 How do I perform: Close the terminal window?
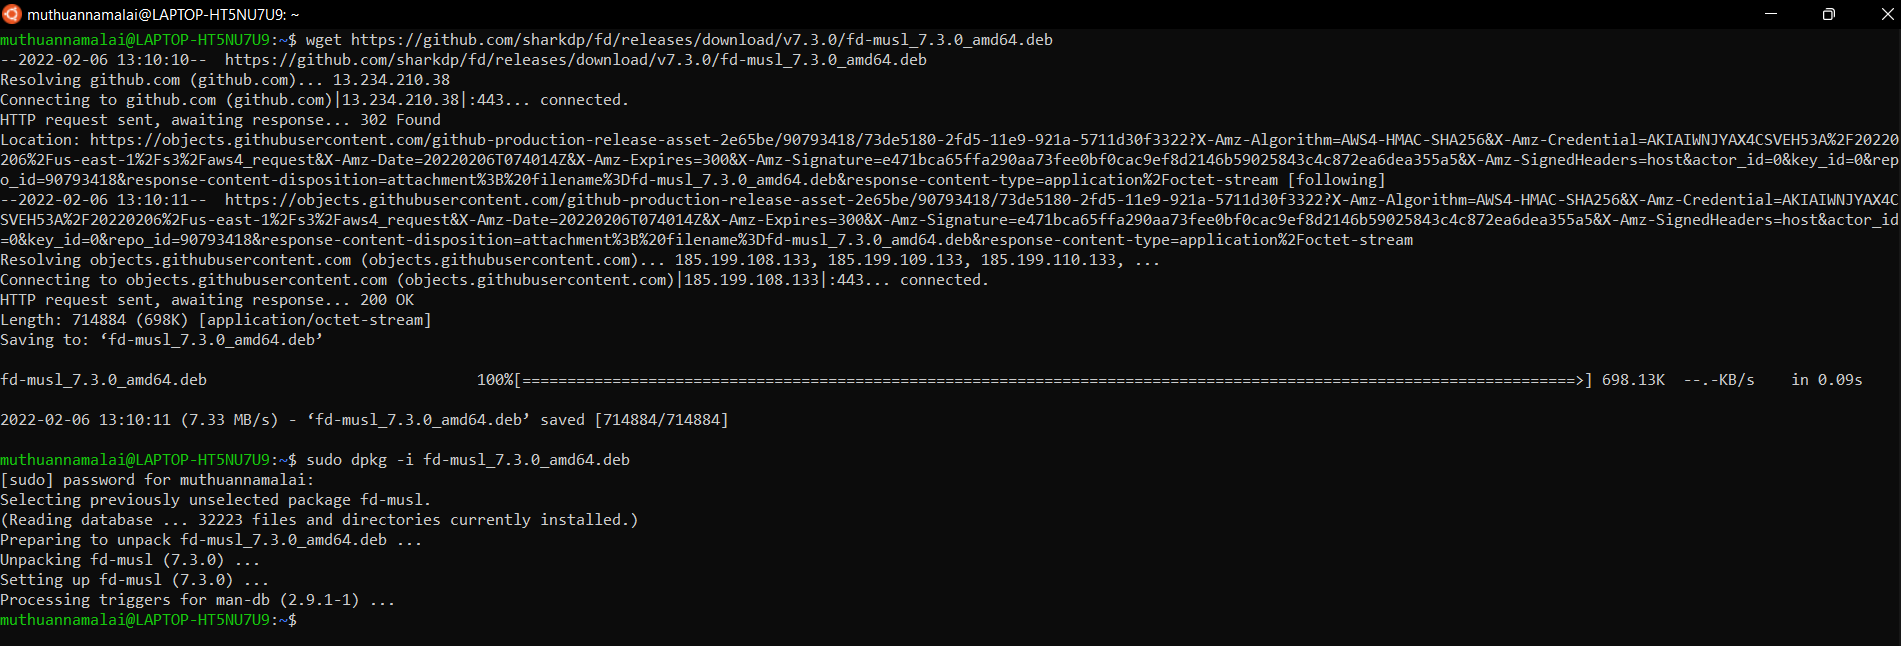click(x=1882, y=14)
